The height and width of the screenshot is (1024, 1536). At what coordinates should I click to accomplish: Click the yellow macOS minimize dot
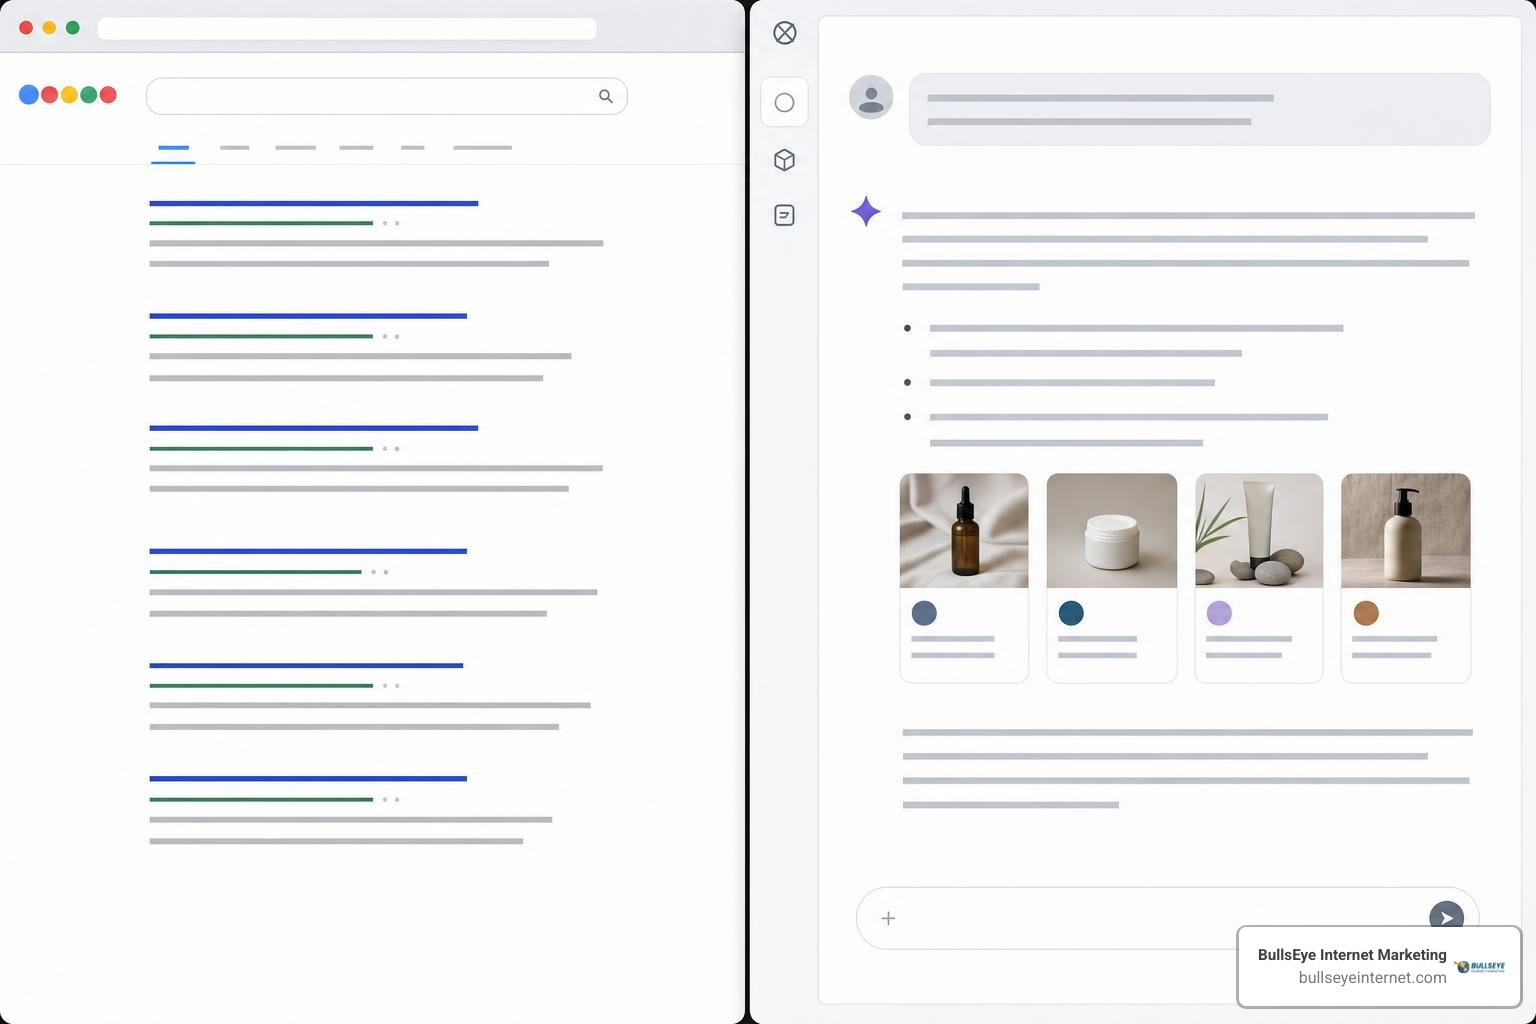[49, 28]
